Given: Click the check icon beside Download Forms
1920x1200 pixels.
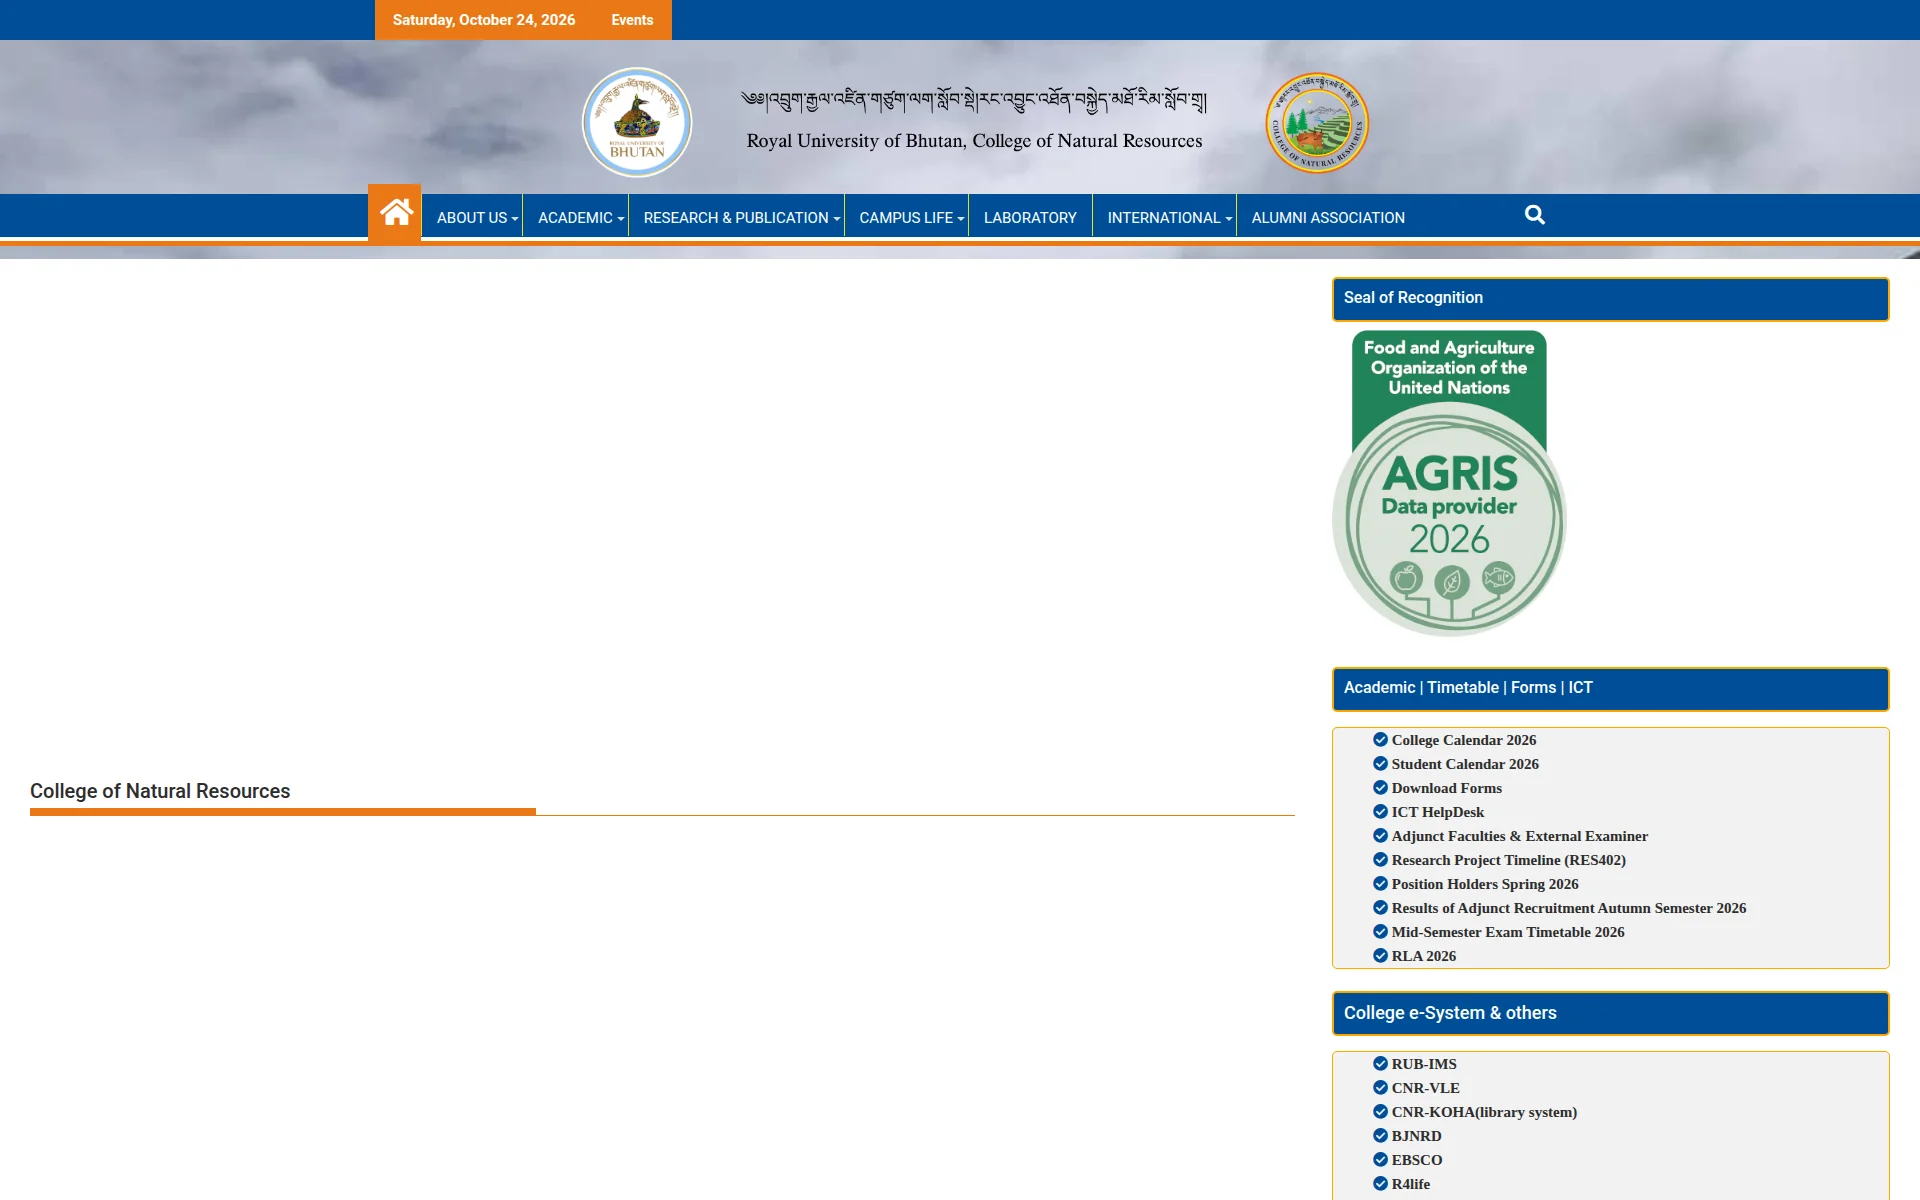Looking at the screenshot, I should (x=1380, y=788).
